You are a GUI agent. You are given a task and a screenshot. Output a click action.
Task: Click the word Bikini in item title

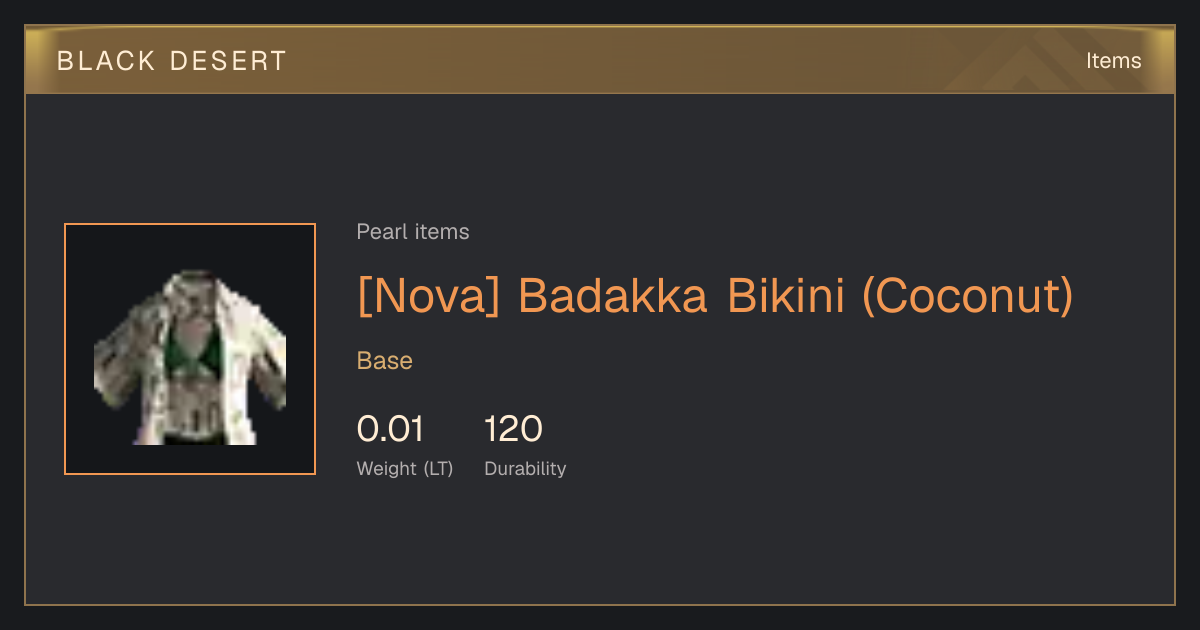[x=786, y=296]
